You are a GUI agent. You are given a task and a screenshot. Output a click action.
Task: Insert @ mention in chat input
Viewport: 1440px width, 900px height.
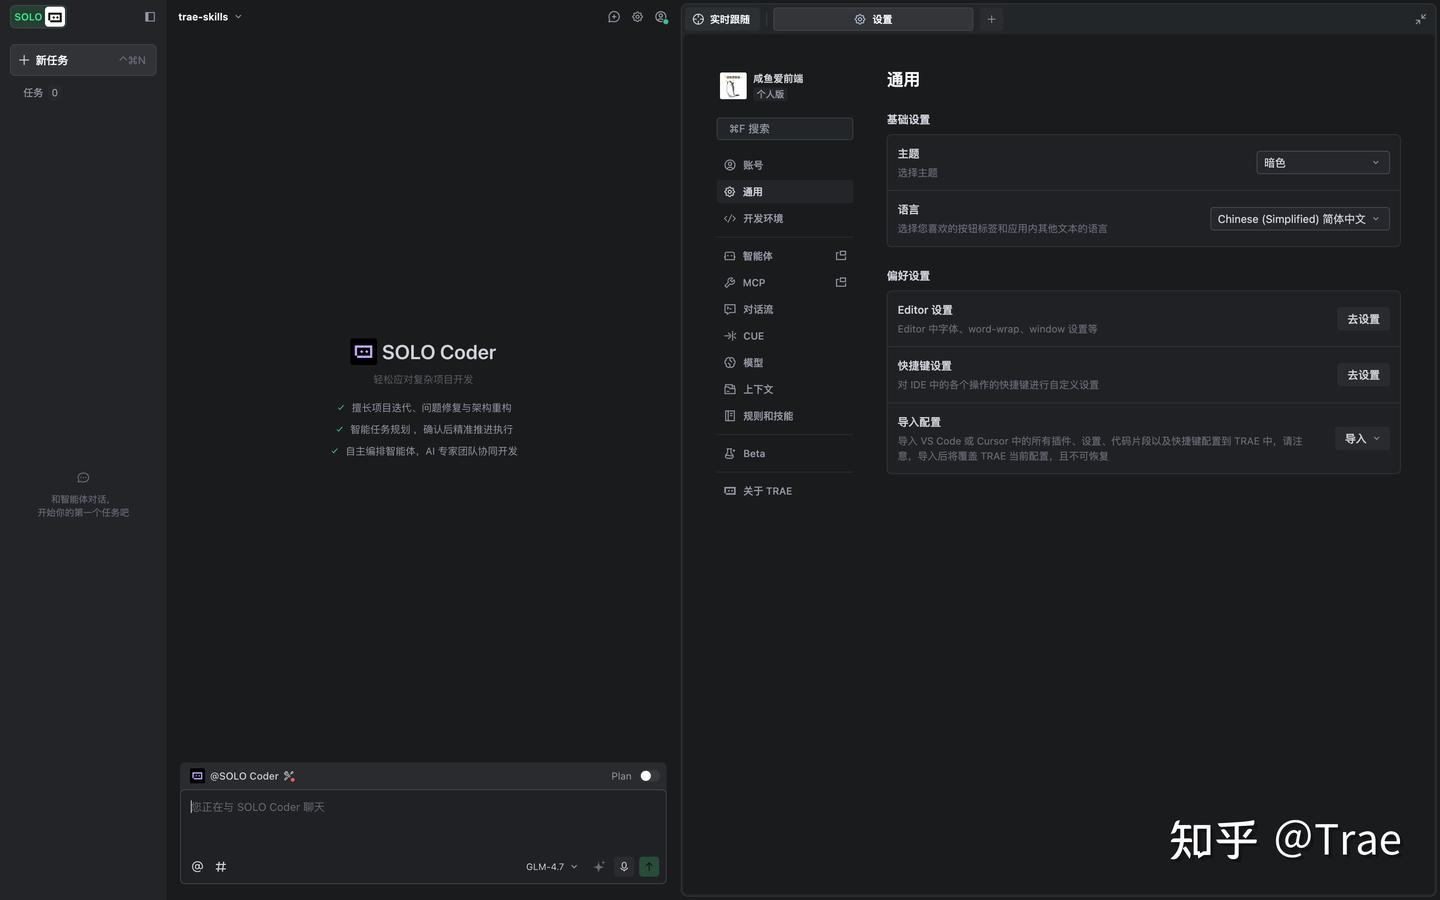(197, 867)
